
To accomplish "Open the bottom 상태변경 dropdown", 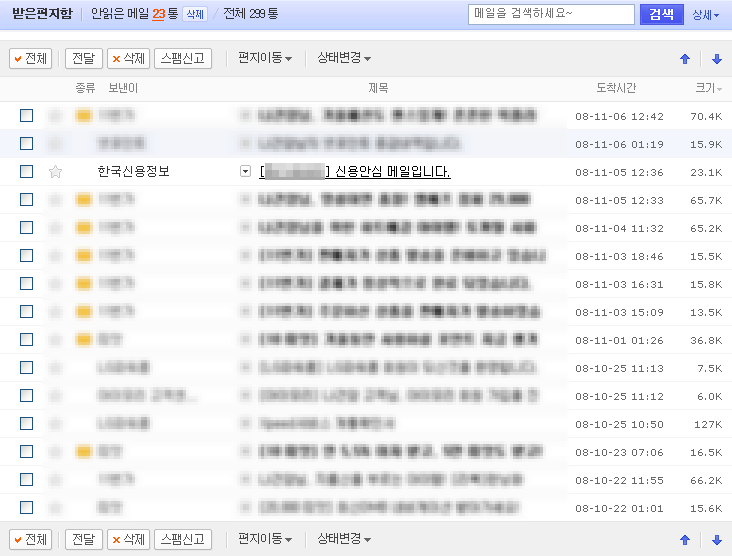I will point(344,539).
